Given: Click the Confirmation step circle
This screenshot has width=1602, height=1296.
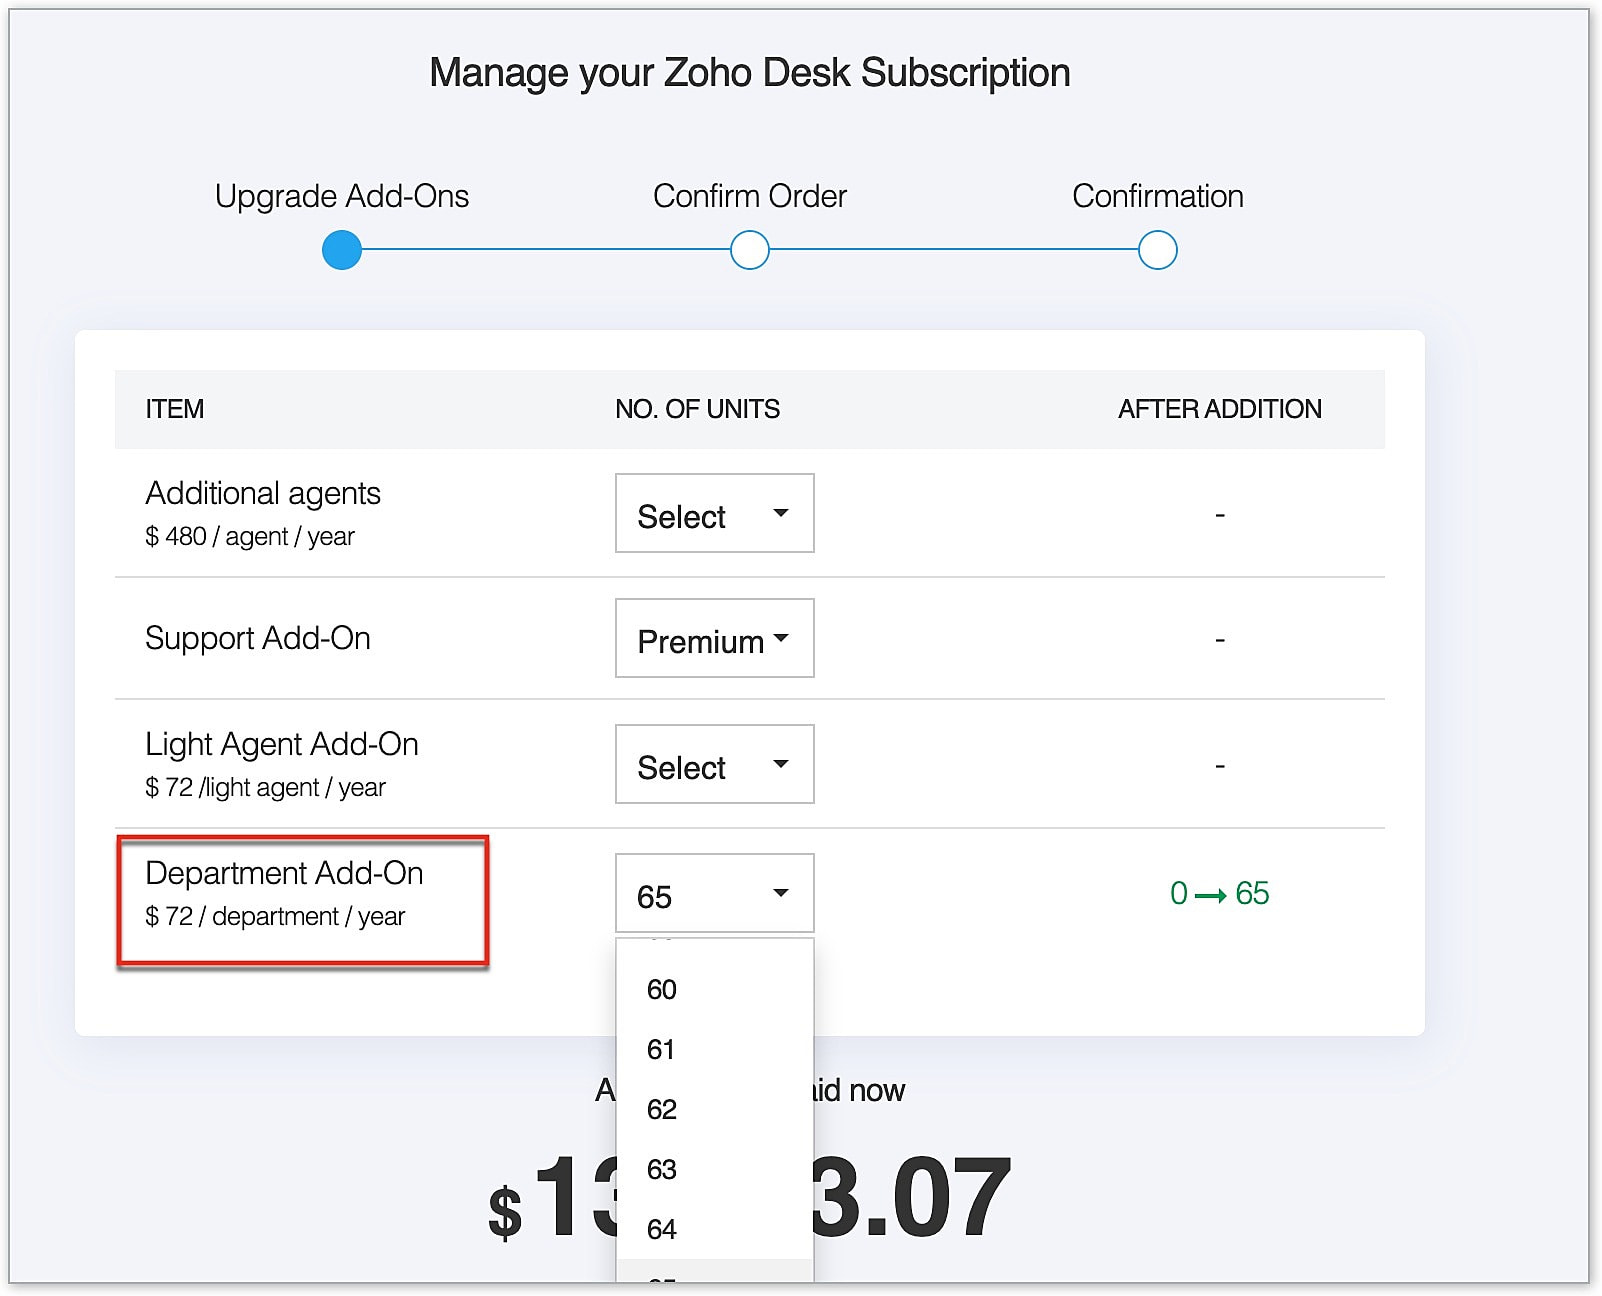Looking at the screenshot, I should click(1158, 250).
